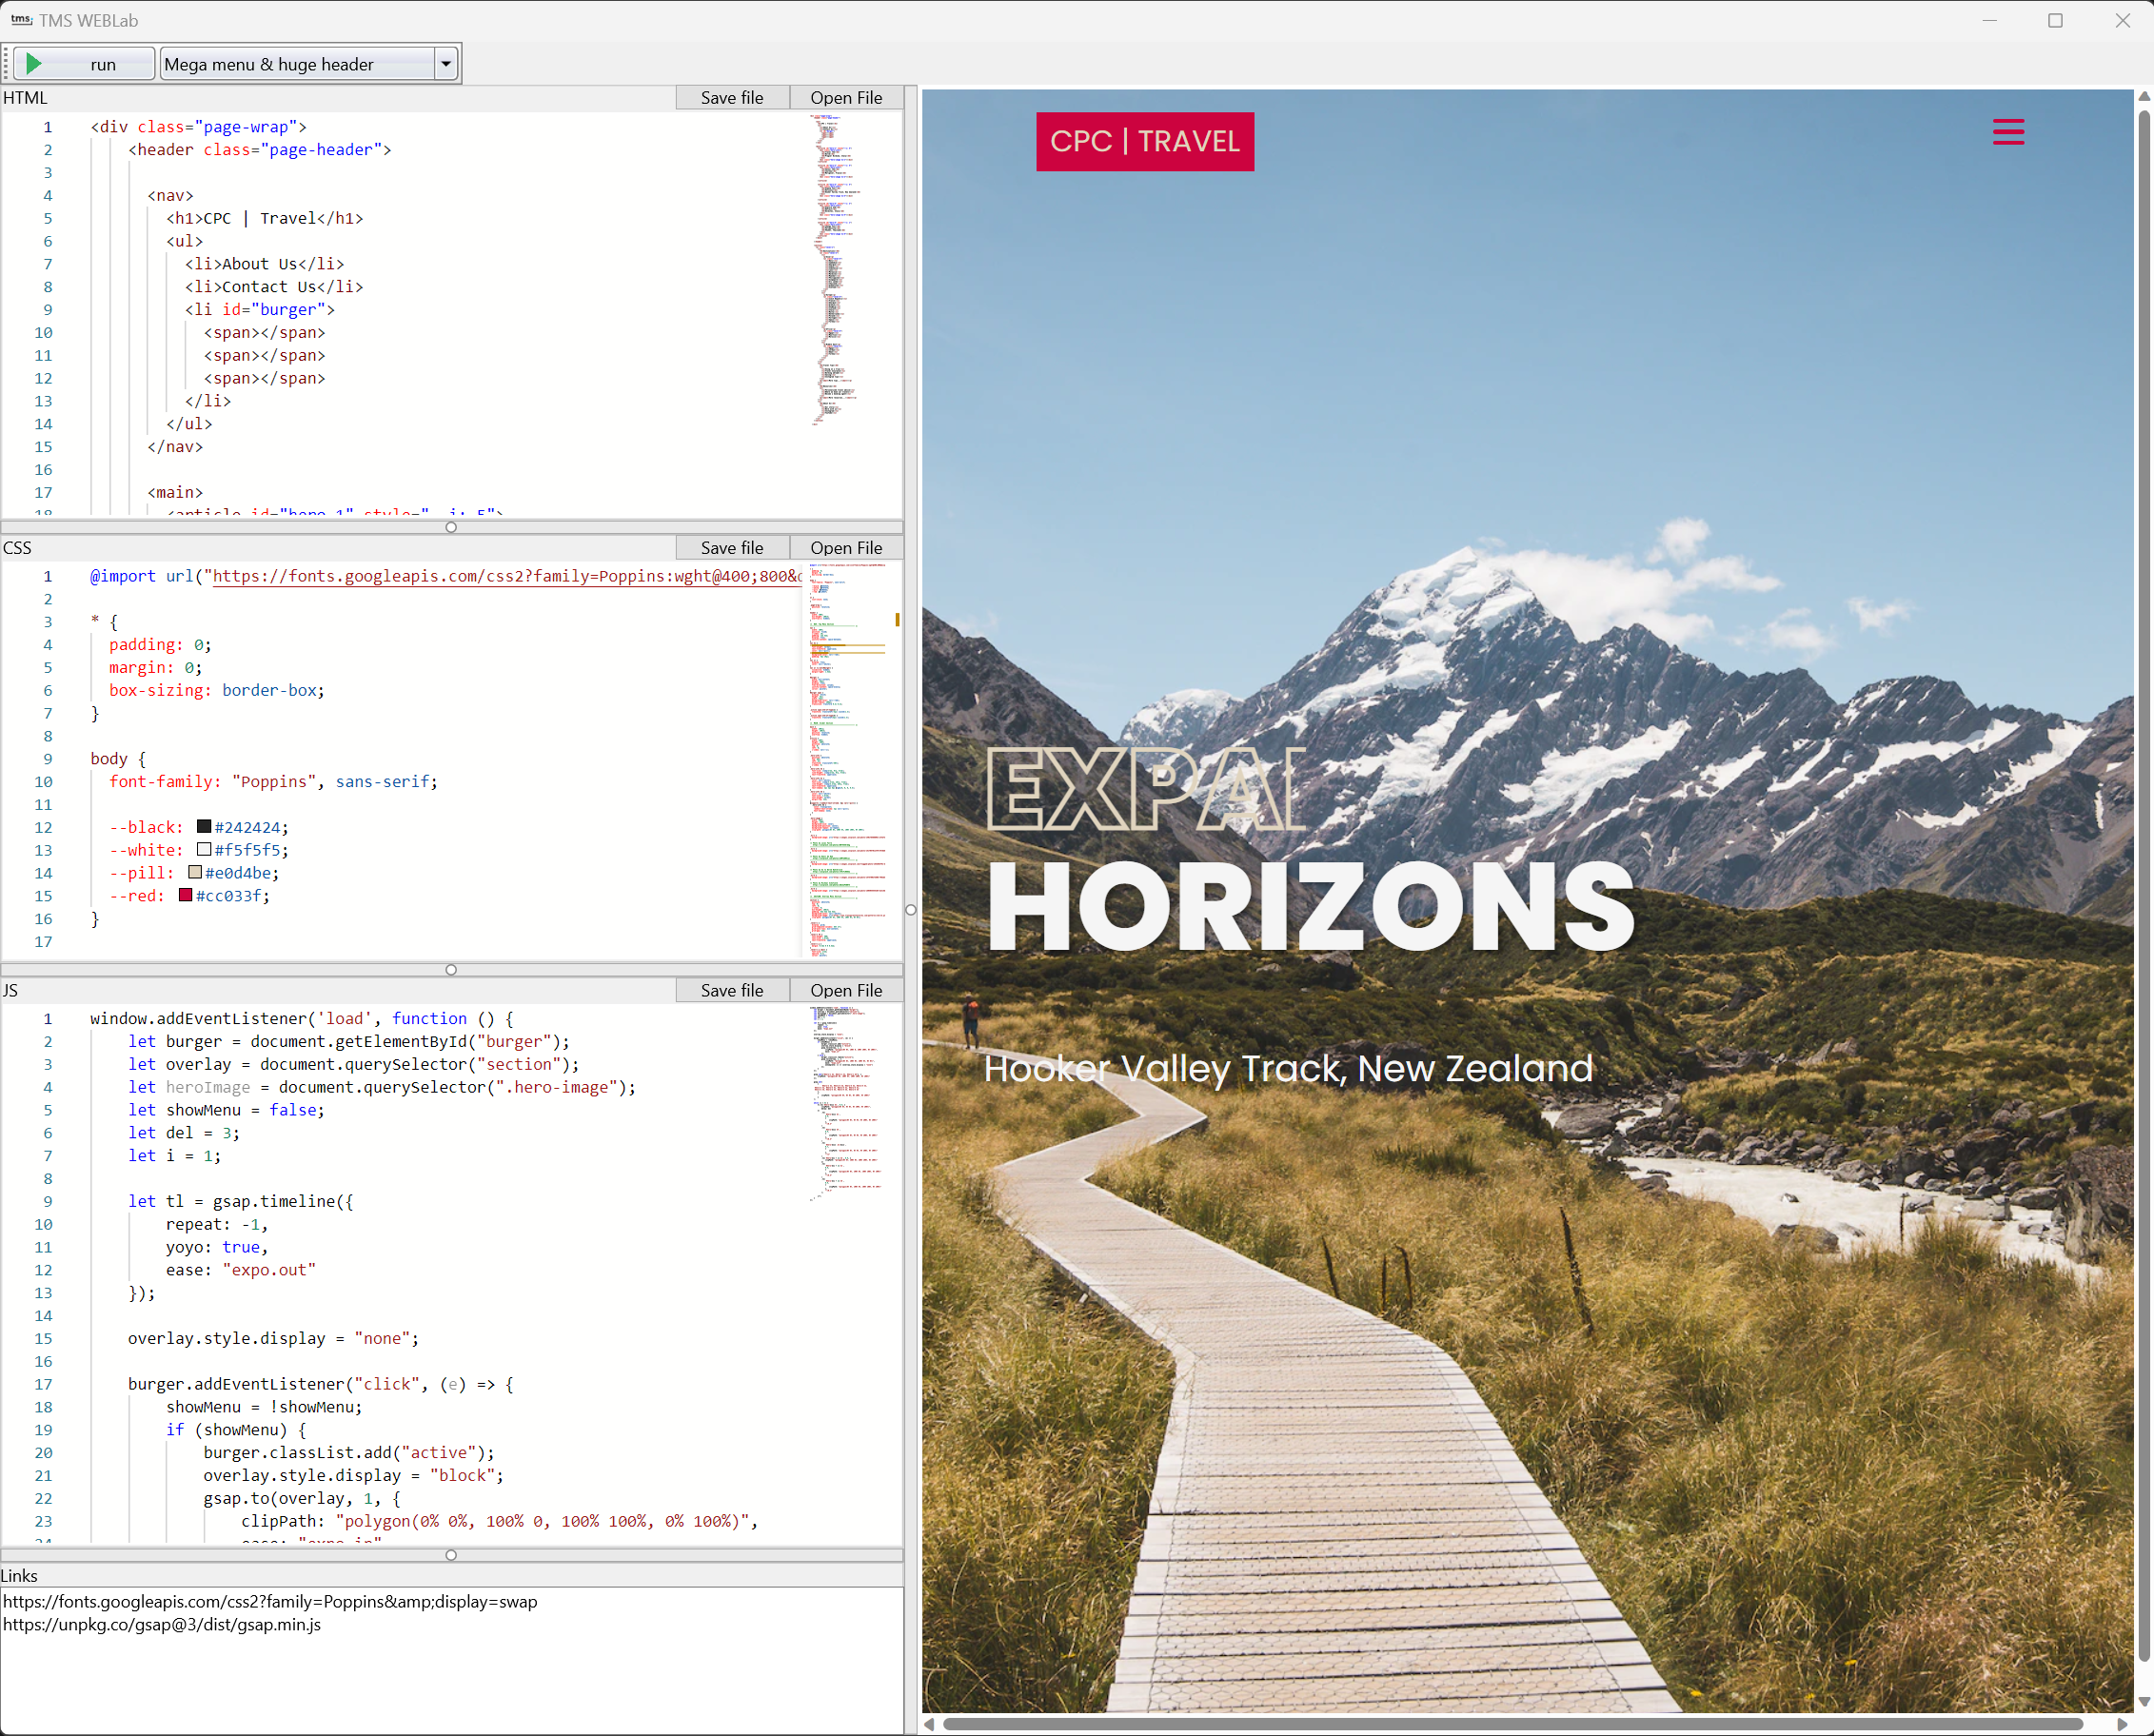Click the <li id="burger"> line in HTML
The height and width of the screenshot is (1736, 2154).
click(x=260, y=310)
